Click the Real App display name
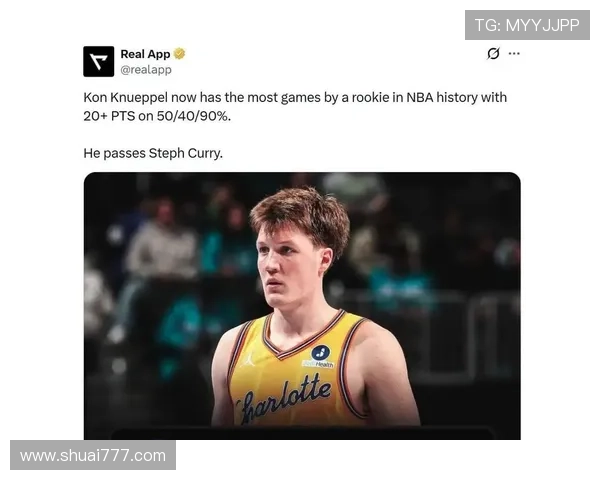 pyautogui.click(x=145, y=54)
